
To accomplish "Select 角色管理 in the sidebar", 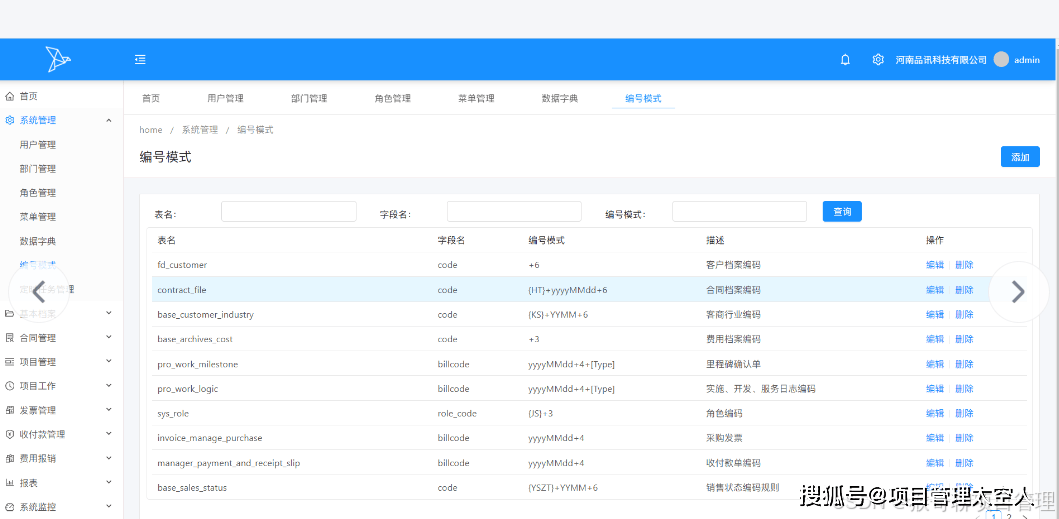I will click(38, 193).
